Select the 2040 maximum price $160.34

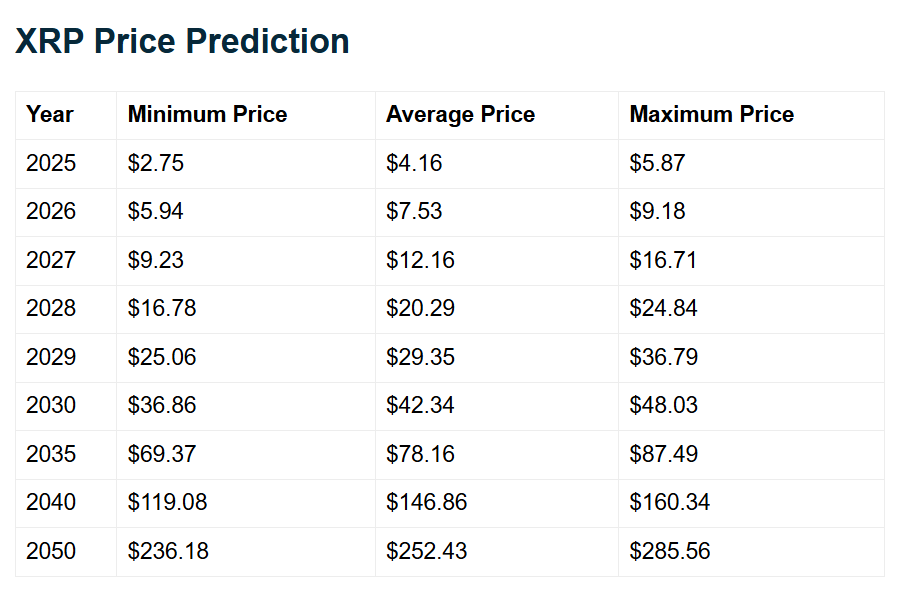click(669, 502)
